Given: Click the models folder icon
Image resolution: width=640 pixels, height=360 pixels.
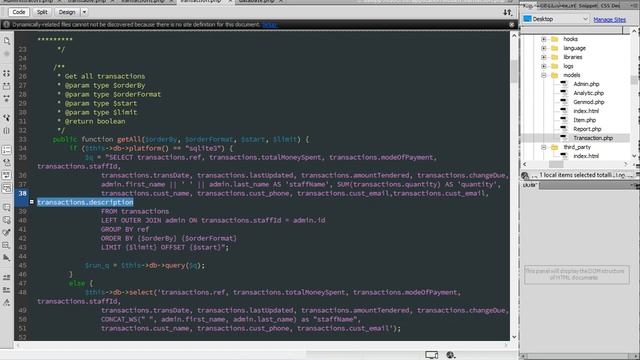Looking at the screenshot, I should tap(554, 75).
